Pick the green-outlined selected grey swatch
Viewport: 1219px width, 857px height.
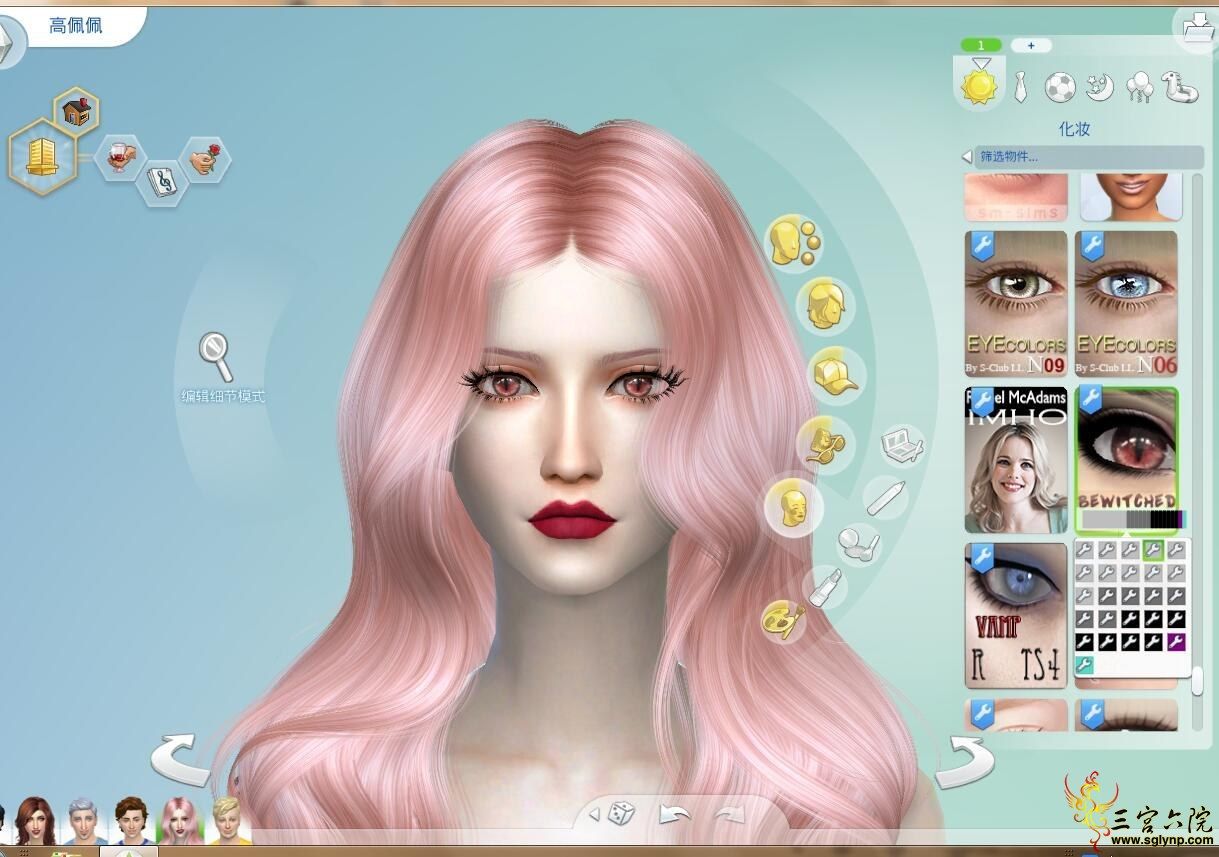pyautogui.click(x=1153, y=550)
